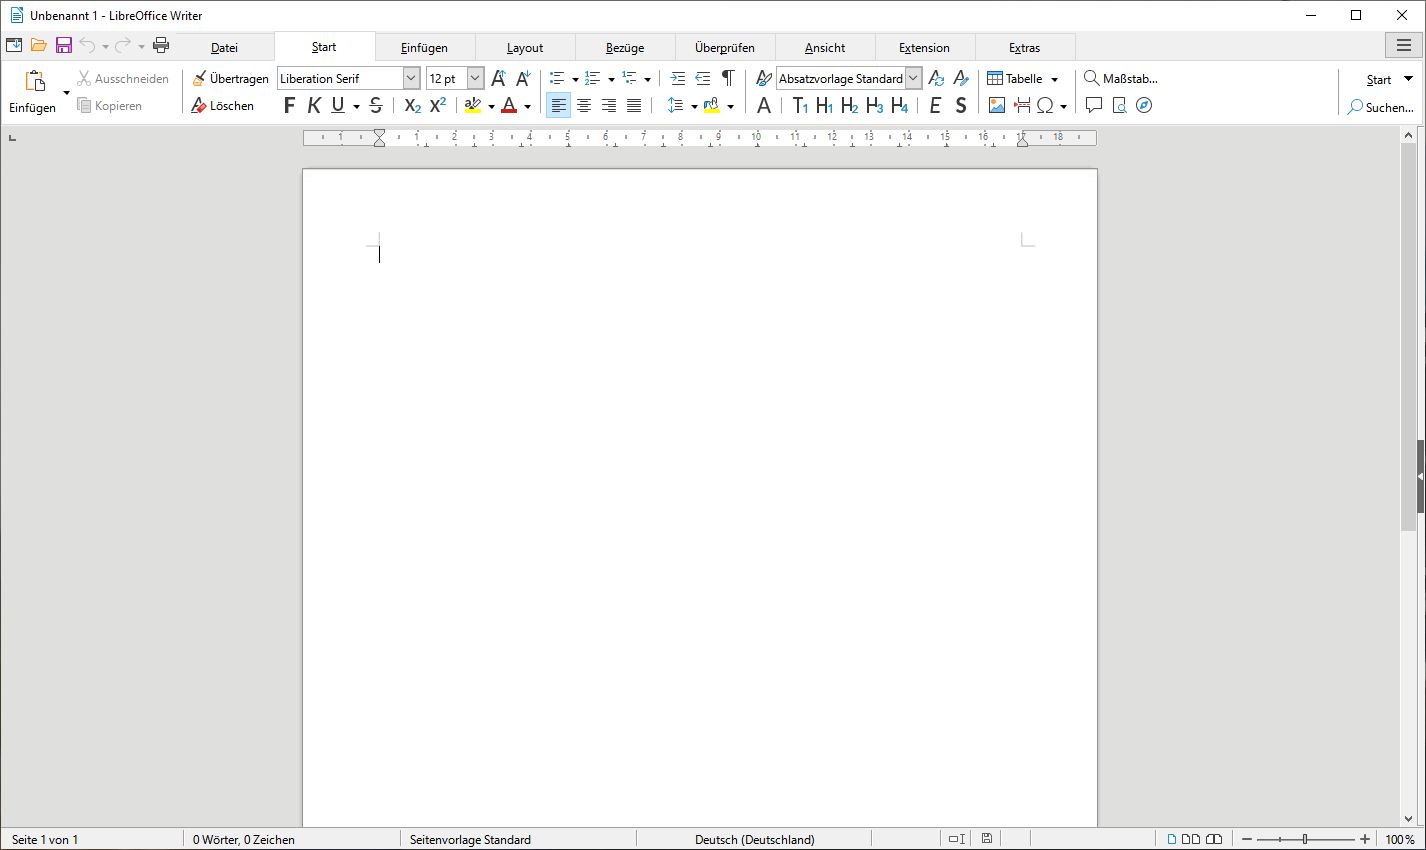
Task: Click the Einfügen paste clipboard icon
Action: point(35,81)
